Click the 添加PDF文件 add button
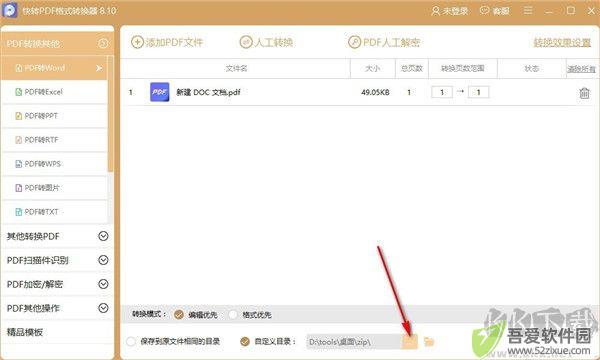This screenshot has width=600, height=360. [x=167, y=42]
